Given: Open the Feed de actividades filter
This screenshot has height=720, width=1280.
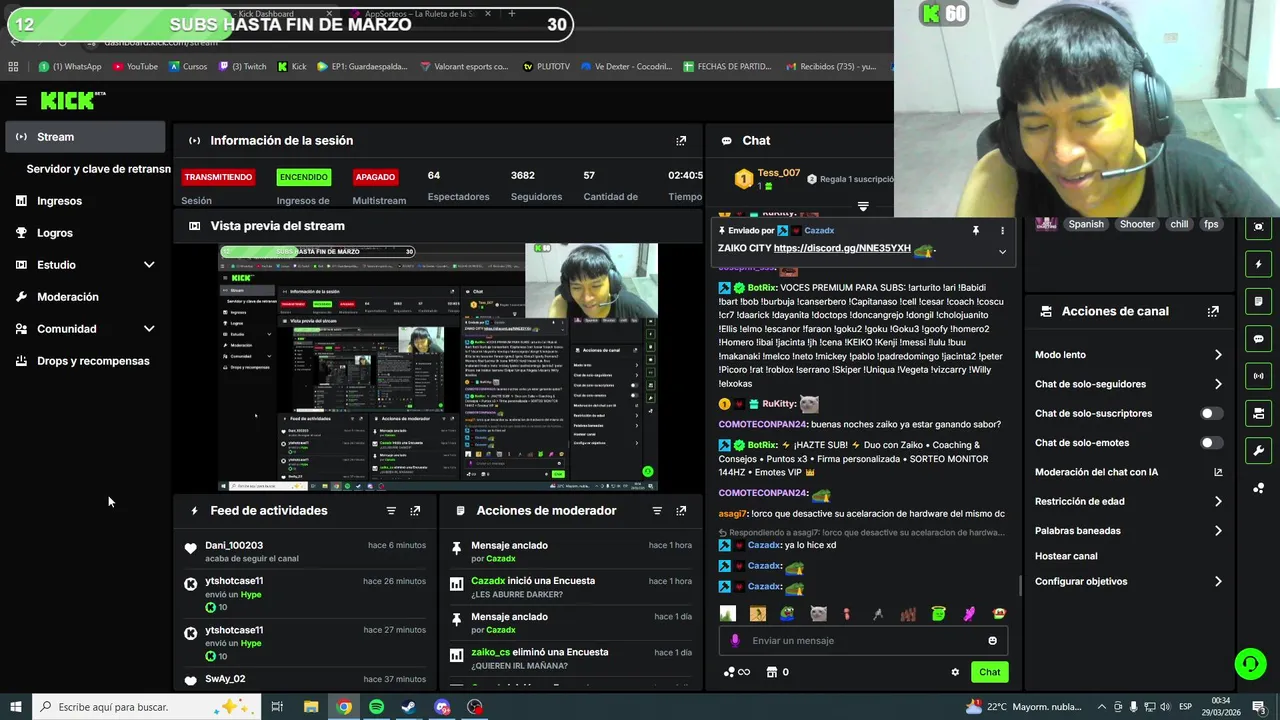Looking at the screenshot, I should coord(391,511).
